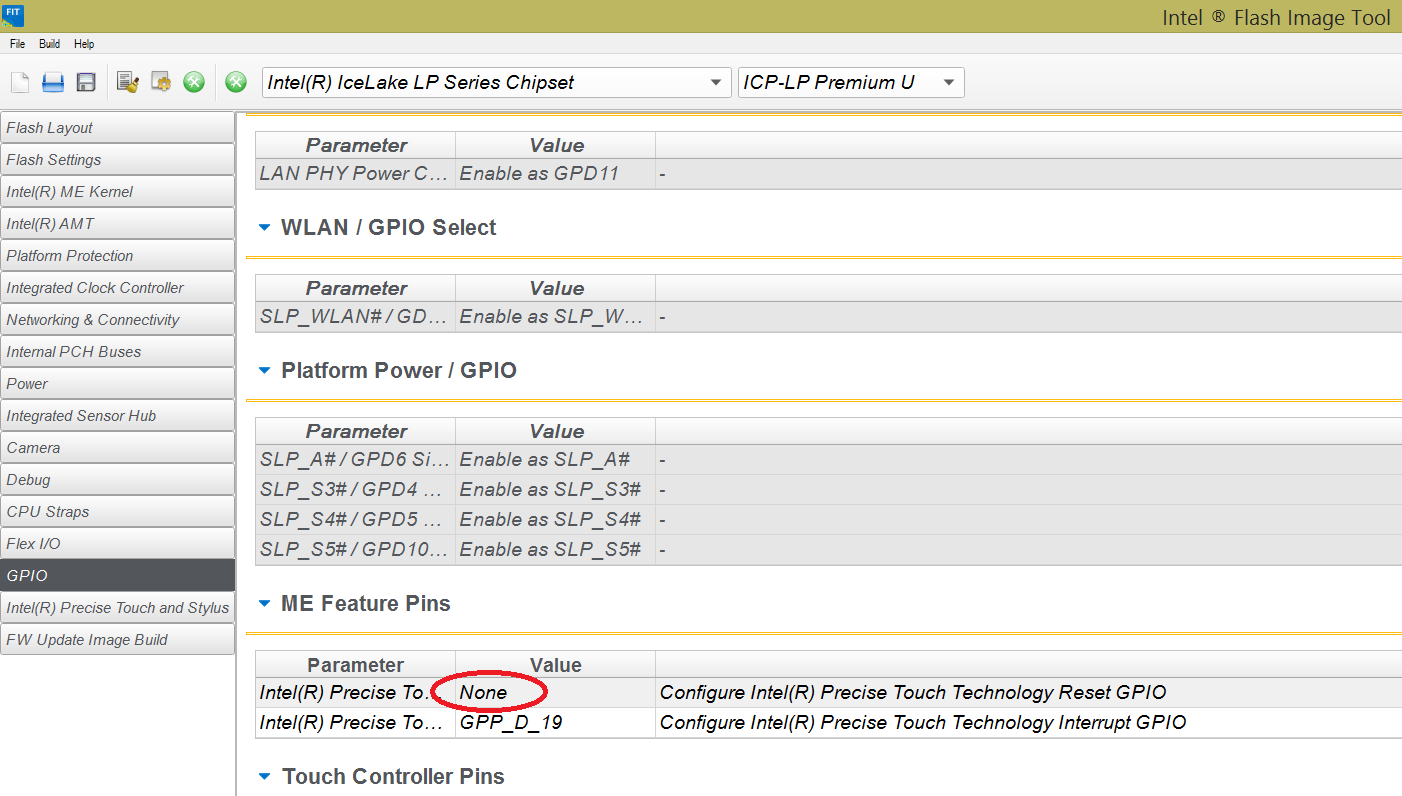
Task: Click the green build icon next to chipset dropdown
Action: [236, 82]
